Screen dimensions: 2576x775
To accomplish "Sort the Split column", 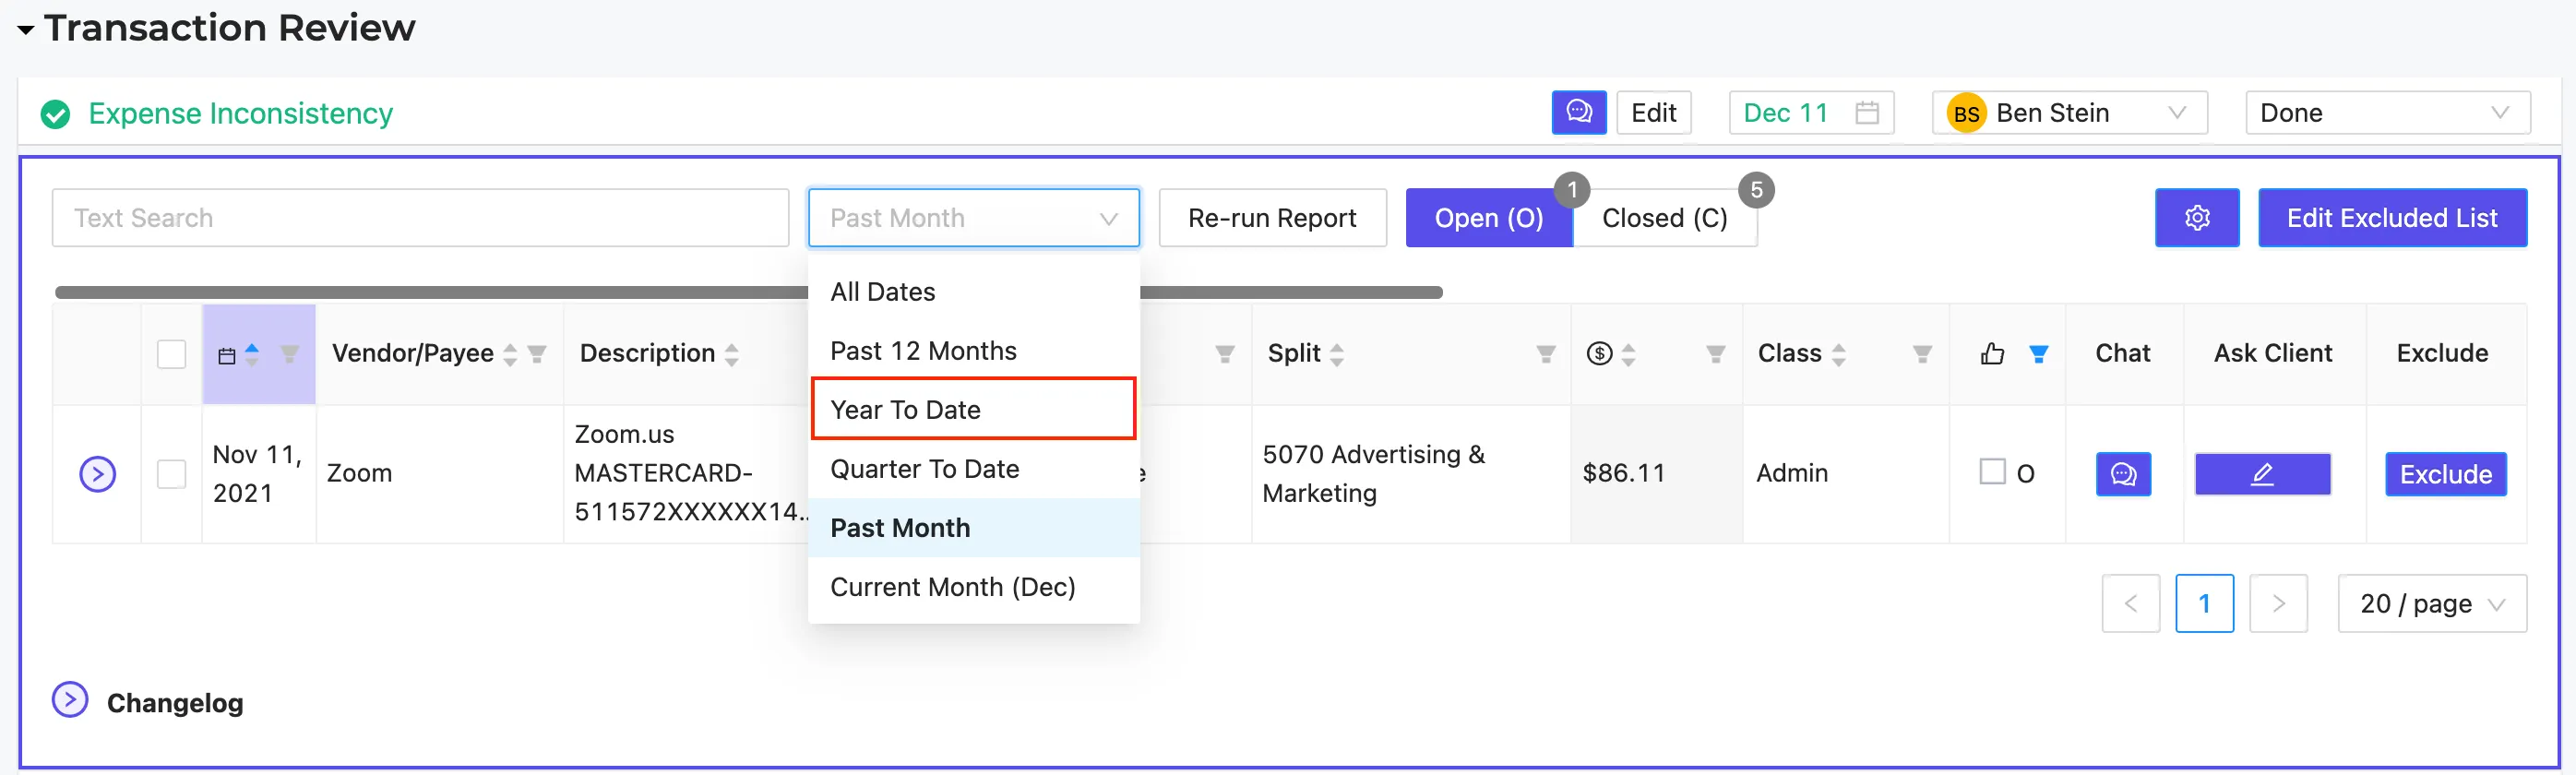I will pyautogui.click(x=1337, y=354).
